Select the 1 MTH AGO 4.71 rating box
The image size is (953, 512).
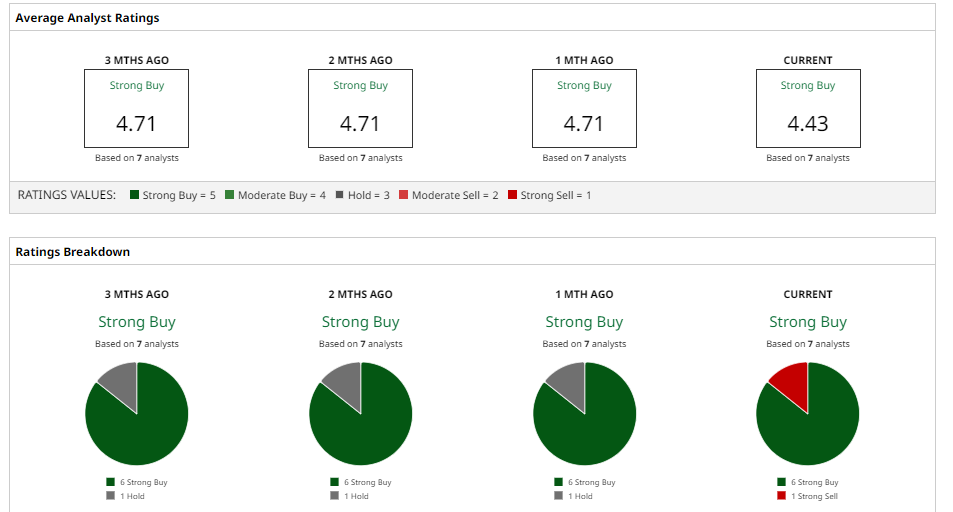[x=584, y=109]
